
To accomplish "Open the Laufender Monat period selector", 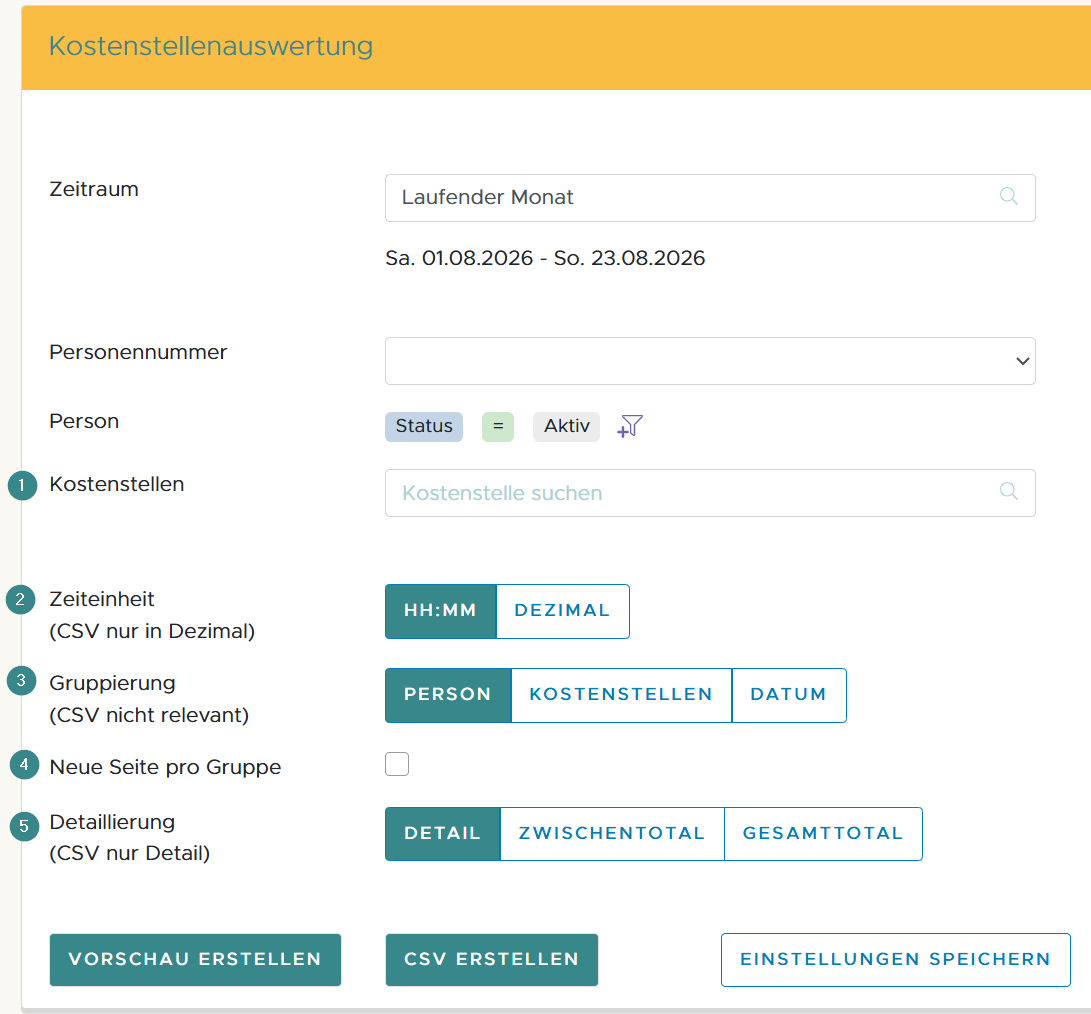I will (710, 198).
